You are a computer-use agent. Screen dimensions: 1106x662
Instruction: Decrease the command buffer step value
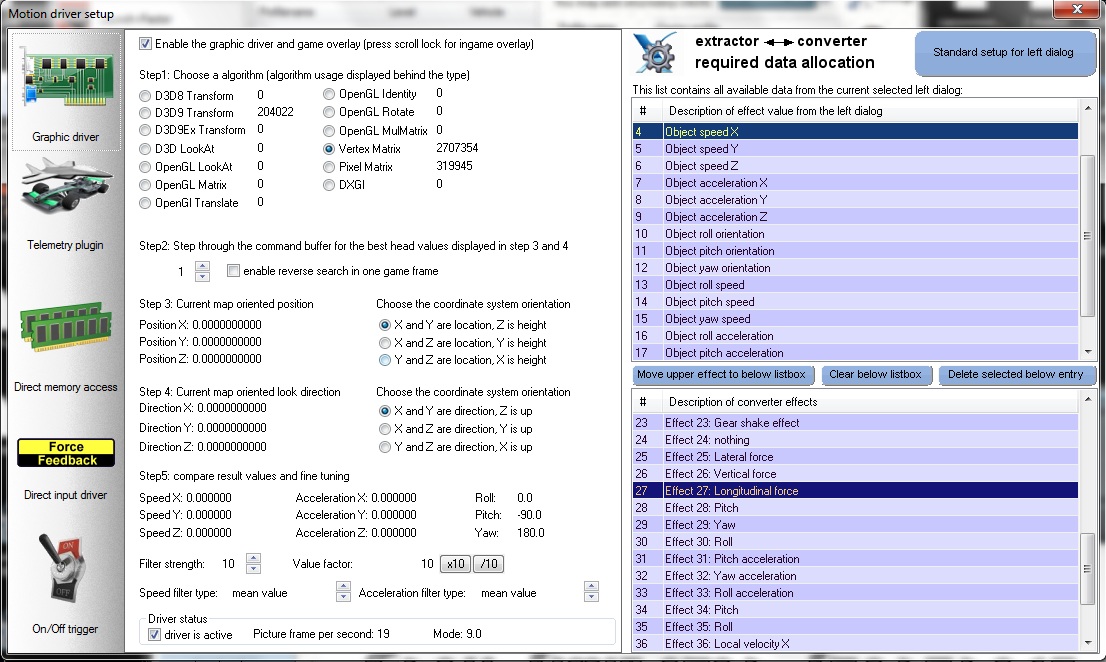(x=202, y=276)
